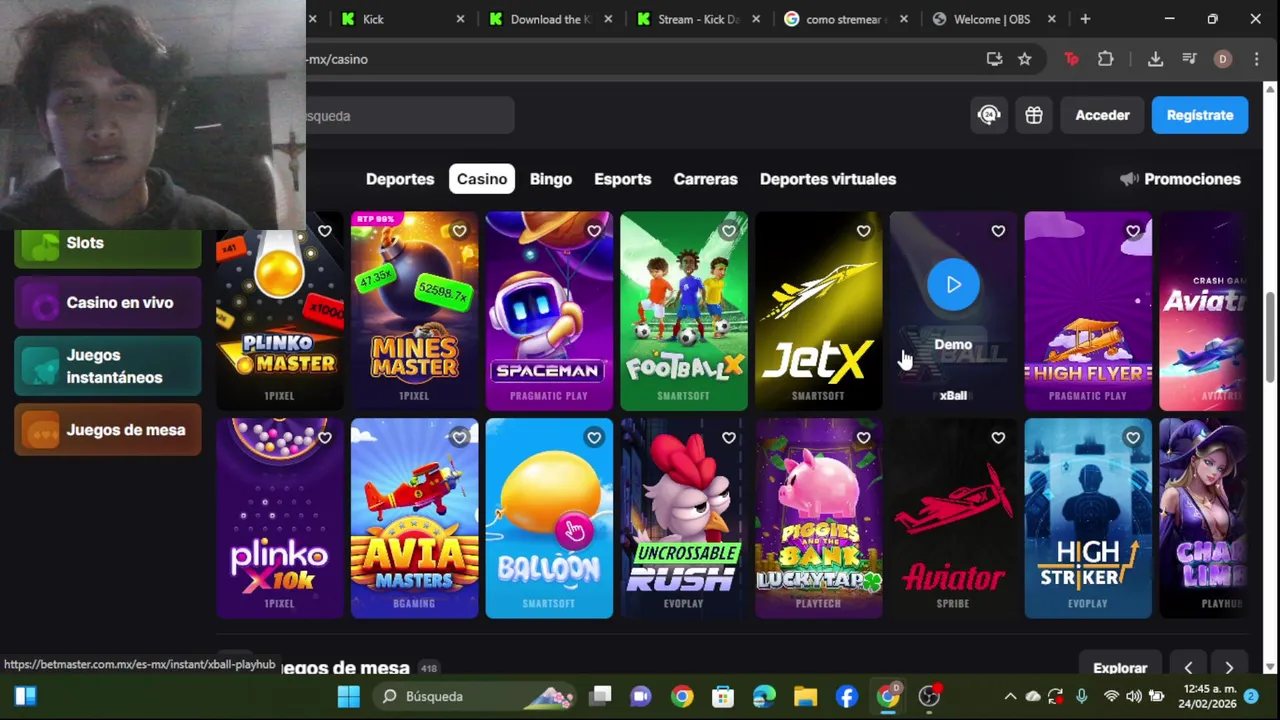
Task: Favorite the Piggies and the Bank heart
Action: coord(863,438)
